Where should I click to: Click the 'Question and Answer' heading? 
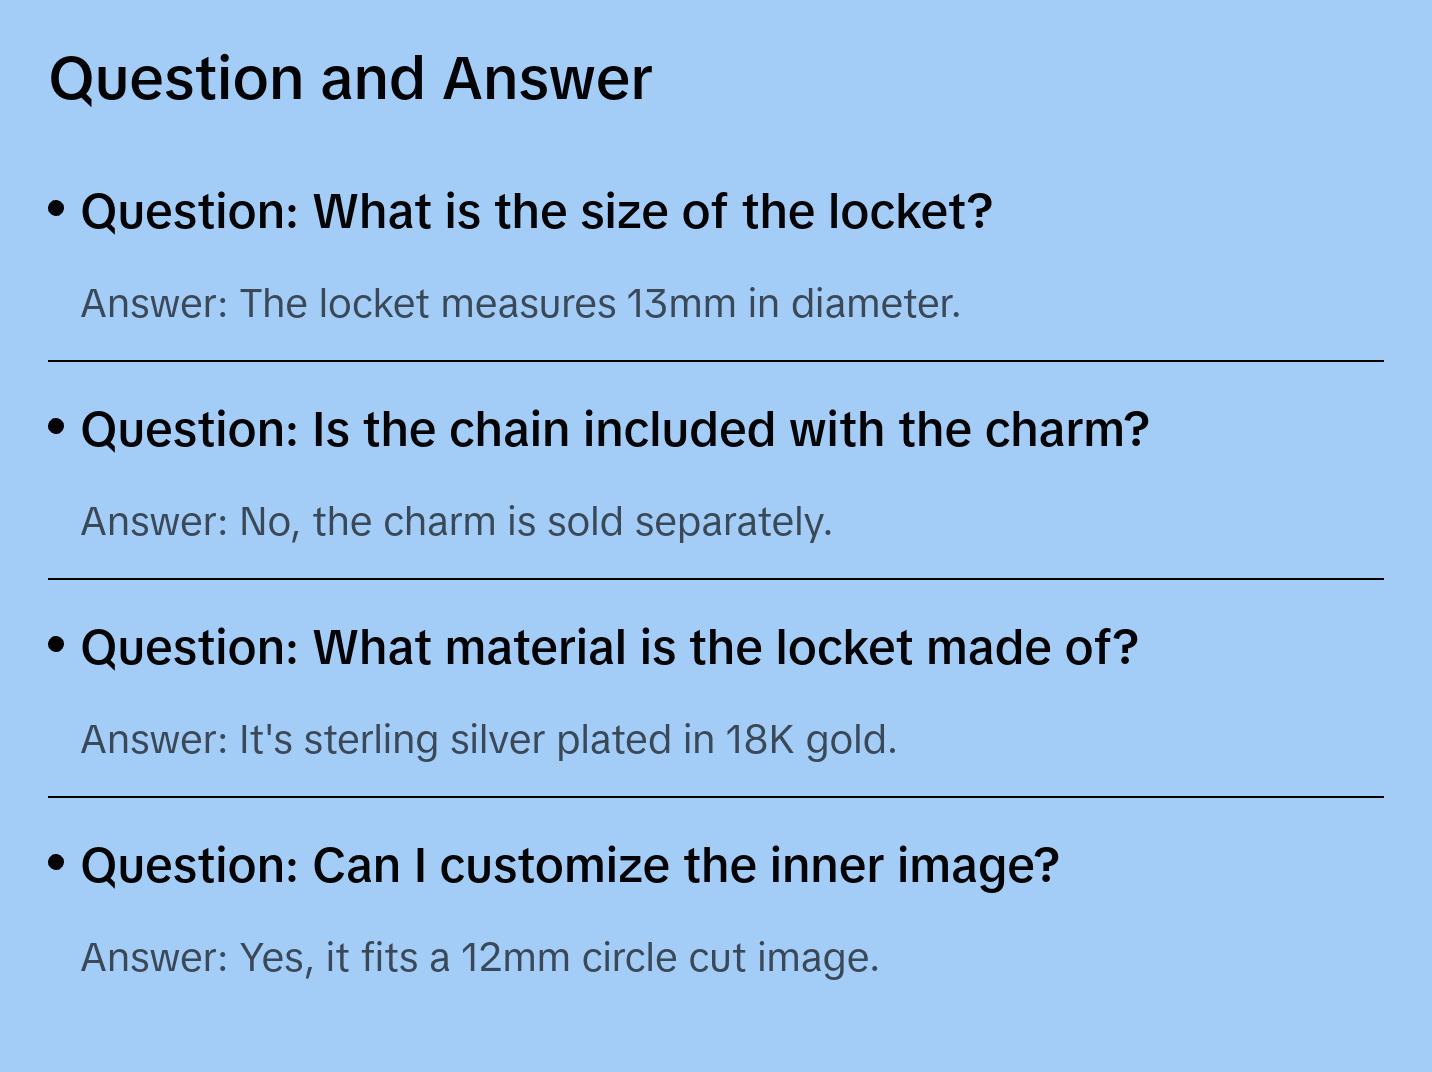click(x=350, y=78)
